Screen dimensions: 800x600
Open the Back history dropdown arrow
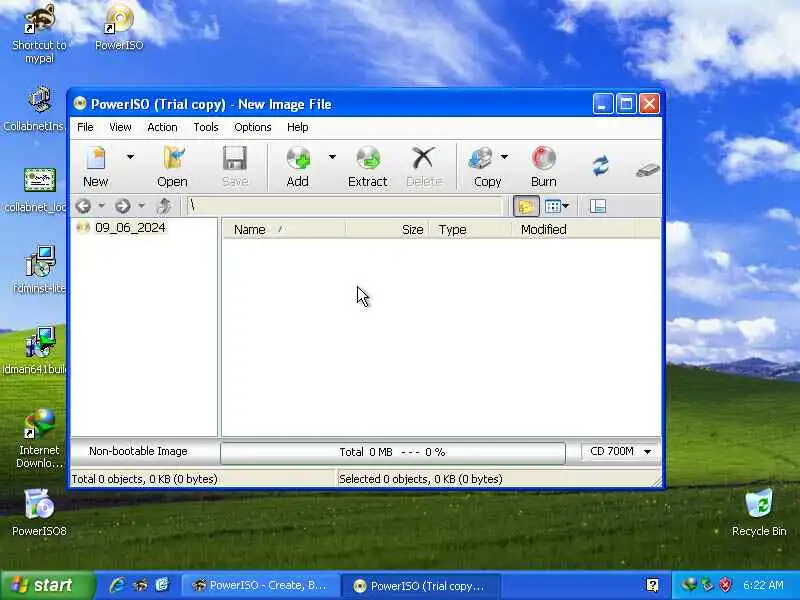[102, 206]
